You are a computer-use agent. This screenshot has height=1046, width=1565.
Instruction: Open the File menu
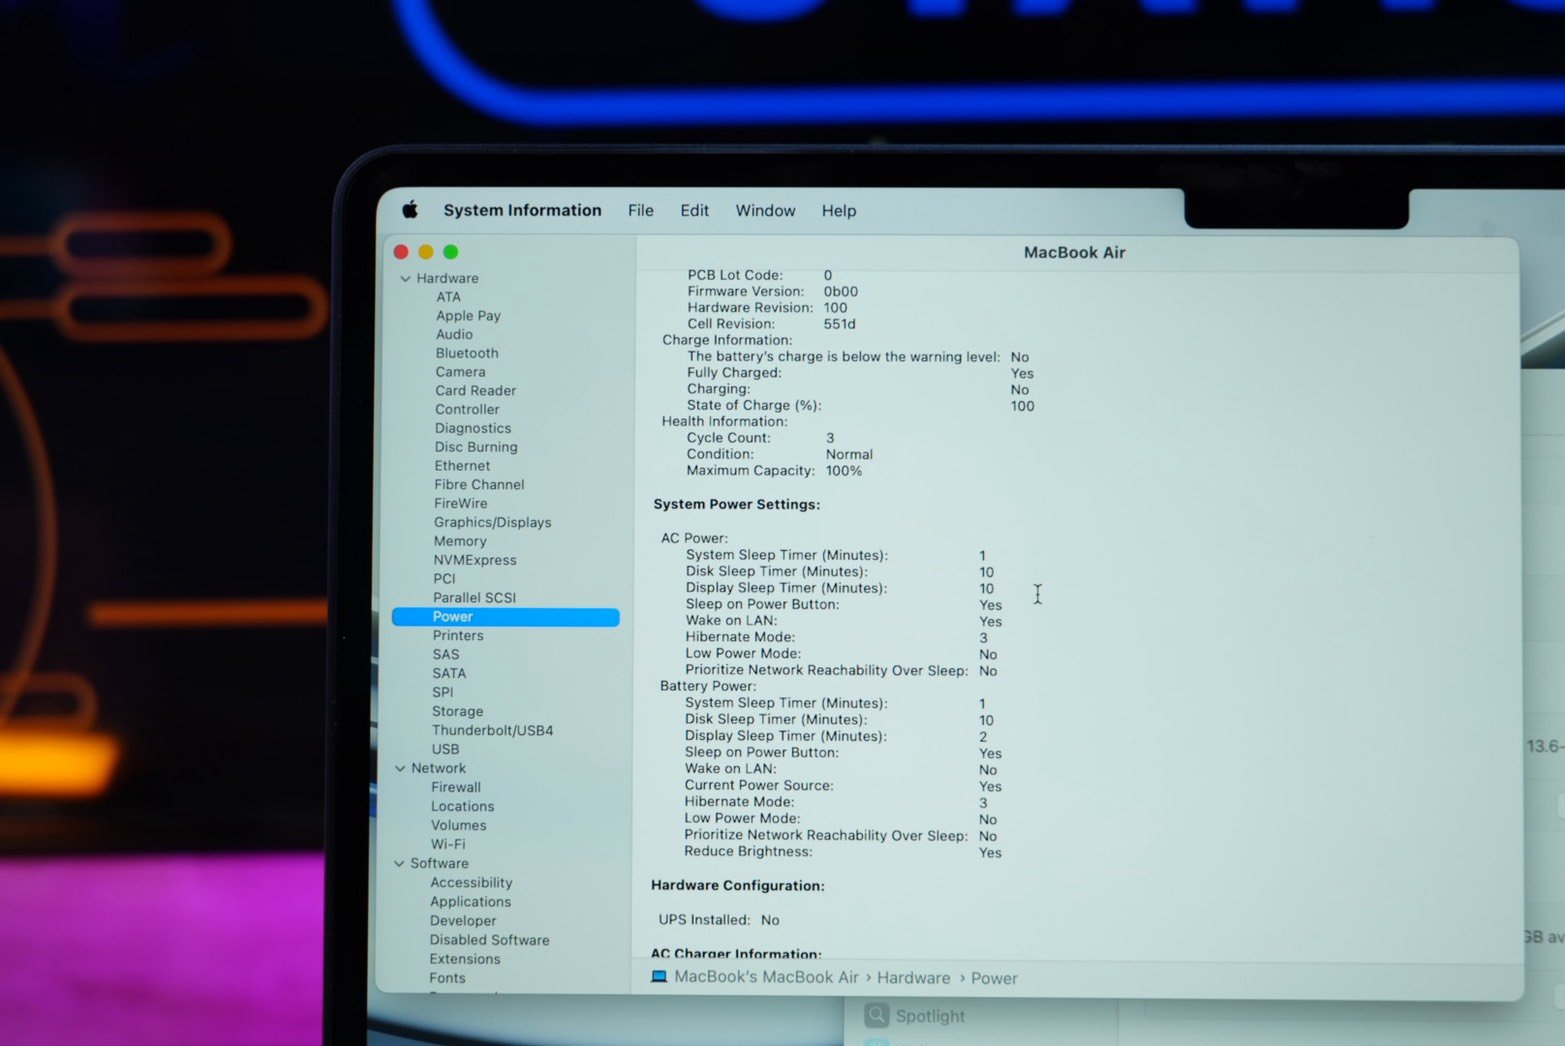640,211
